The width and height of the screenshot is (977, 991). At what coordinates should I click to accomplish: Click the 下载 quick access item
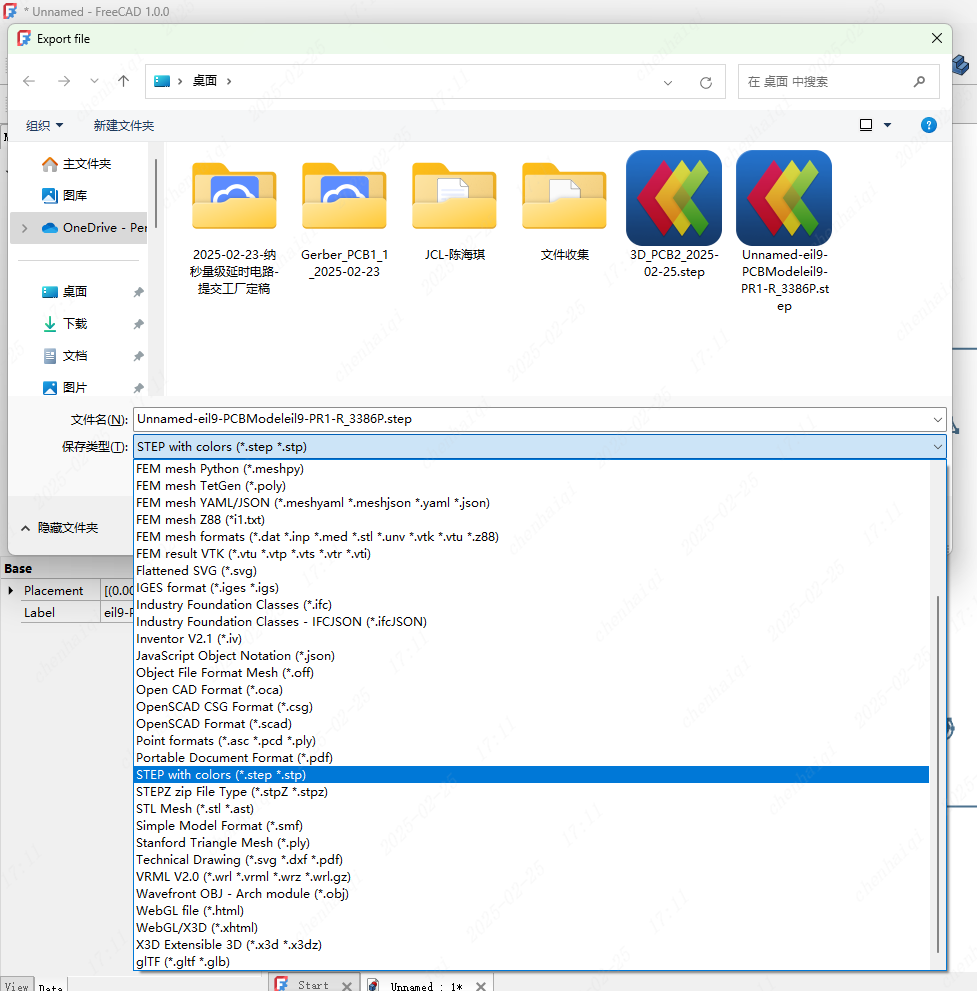[x=75, y=324]
